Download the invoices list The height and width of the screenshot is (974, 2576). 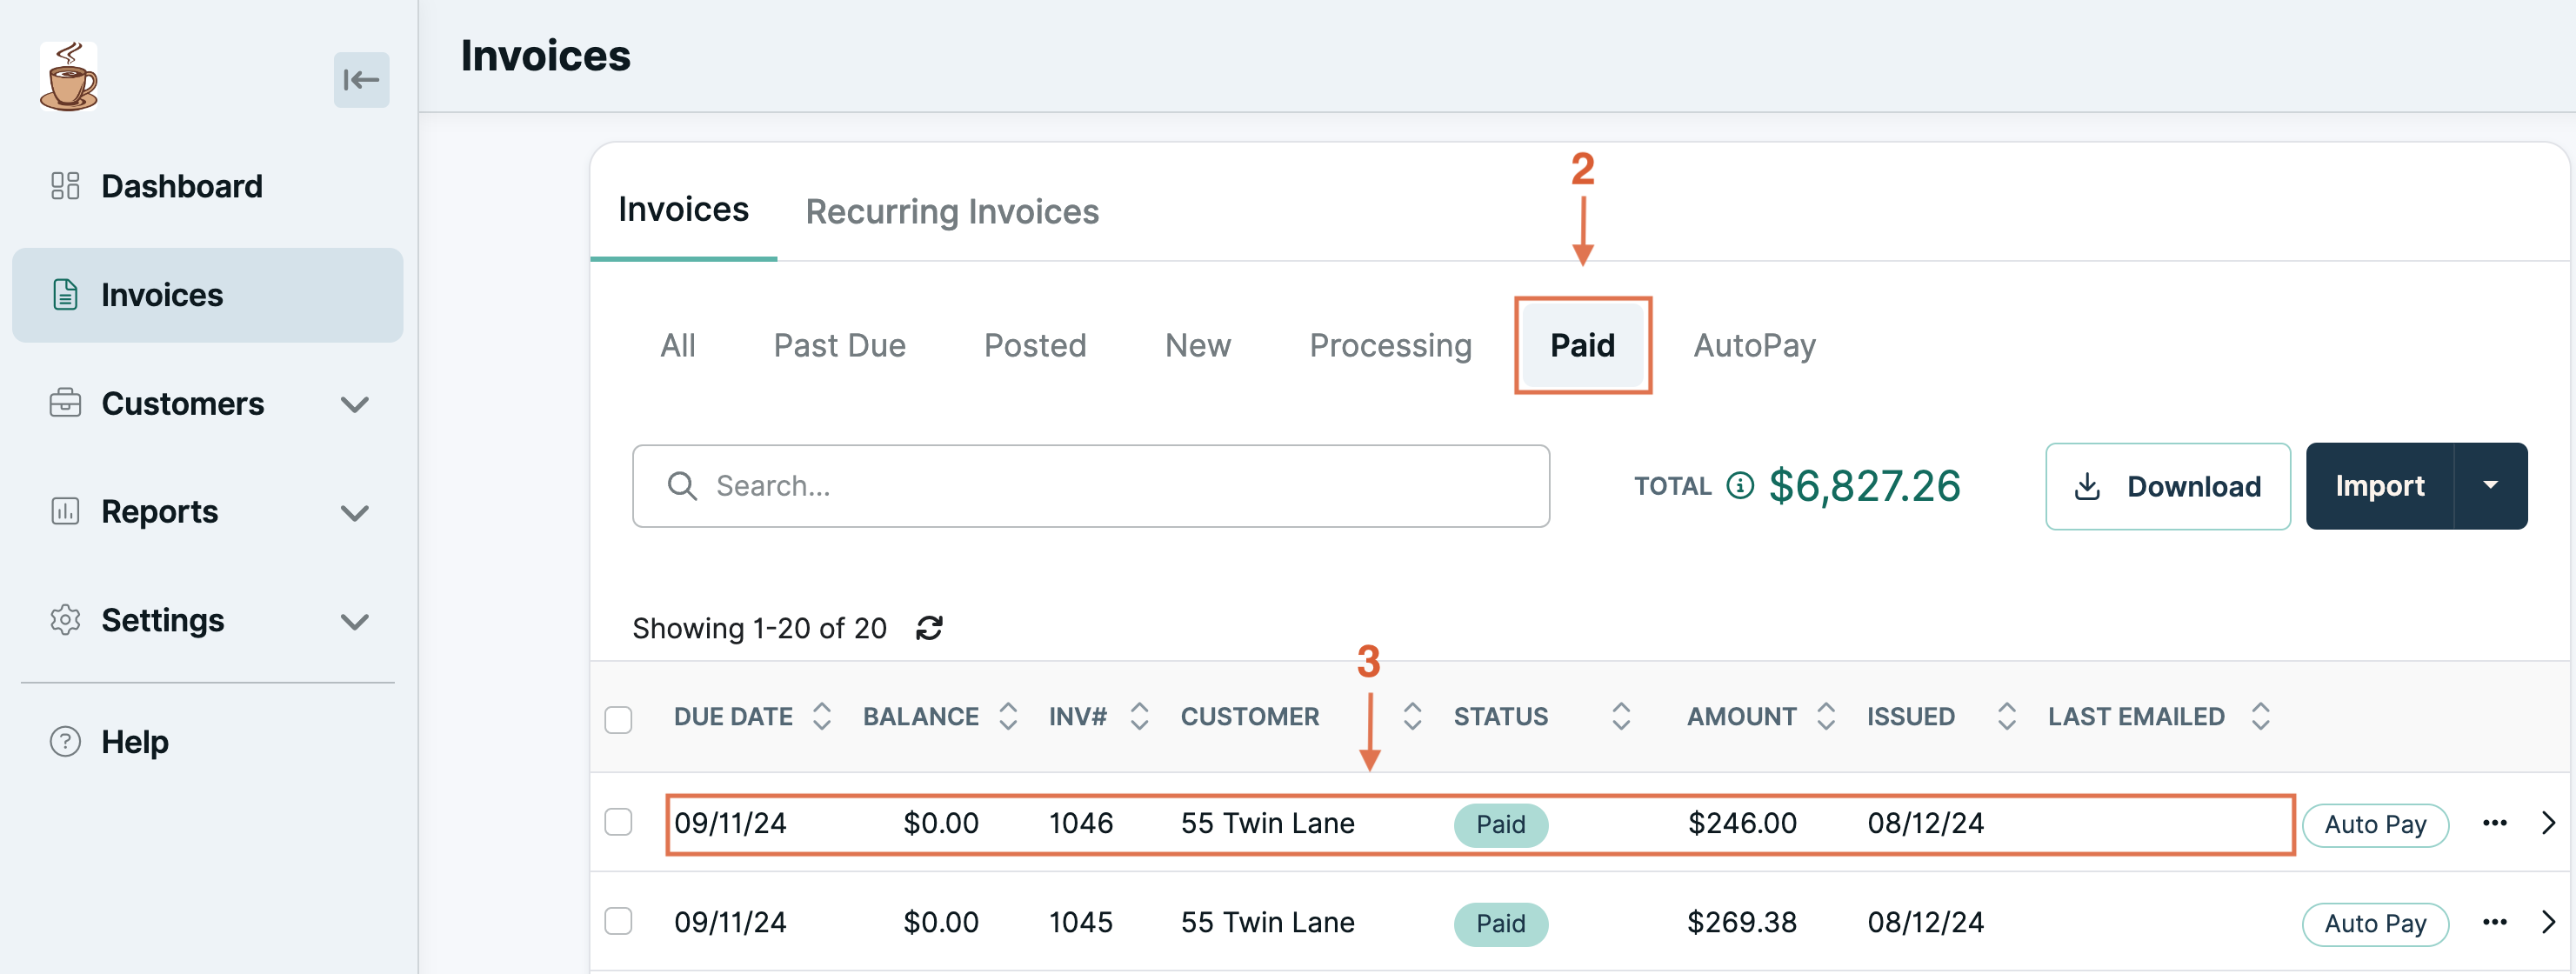2167,486
